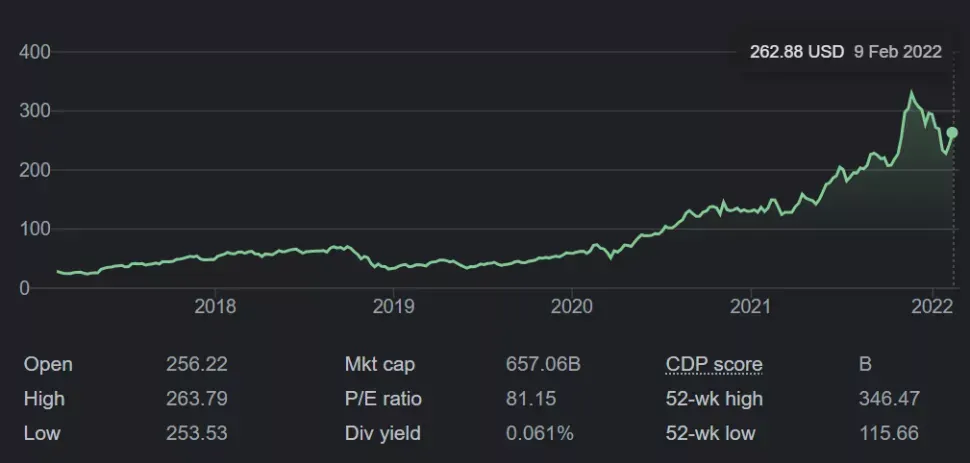
Task: Click the 2020 axis year label
Action: point(572,306)
